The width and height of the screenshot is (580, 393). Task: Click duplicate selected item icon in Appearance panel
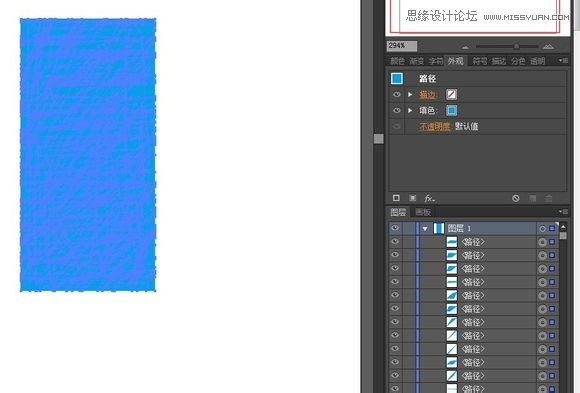click(x=533, y=198)
